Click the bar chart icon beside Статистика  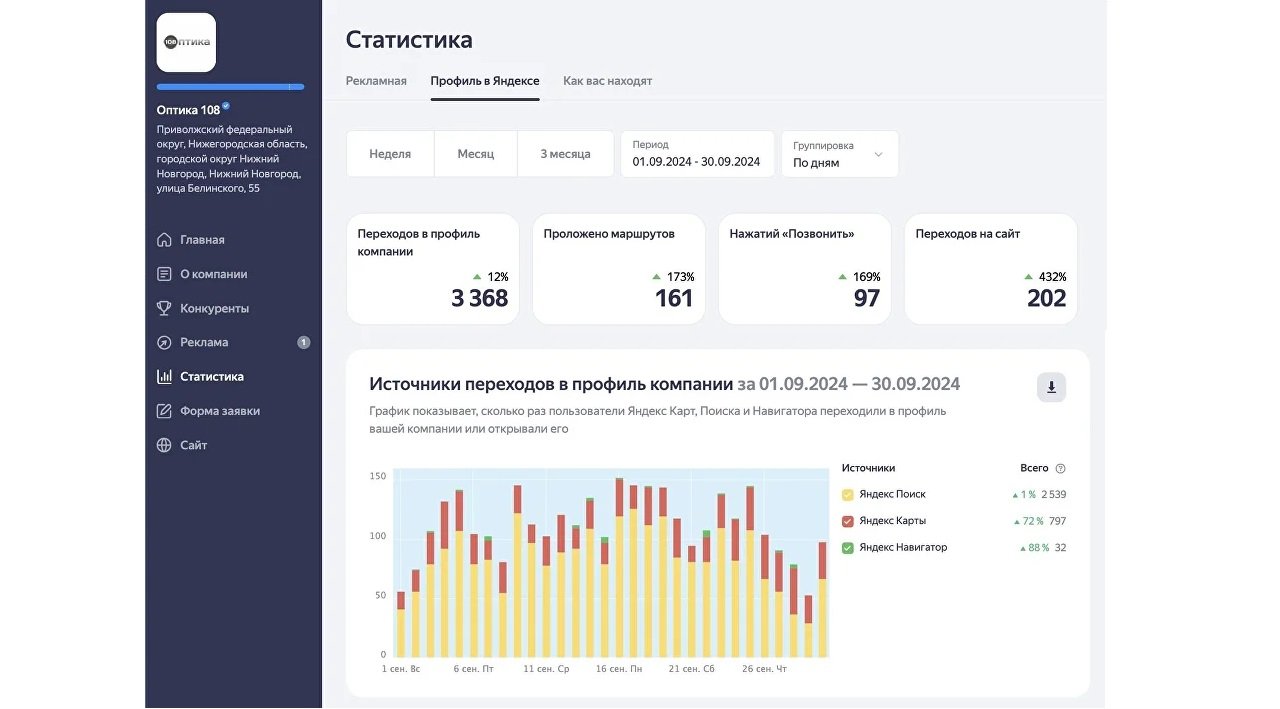(x=164, y=377)
